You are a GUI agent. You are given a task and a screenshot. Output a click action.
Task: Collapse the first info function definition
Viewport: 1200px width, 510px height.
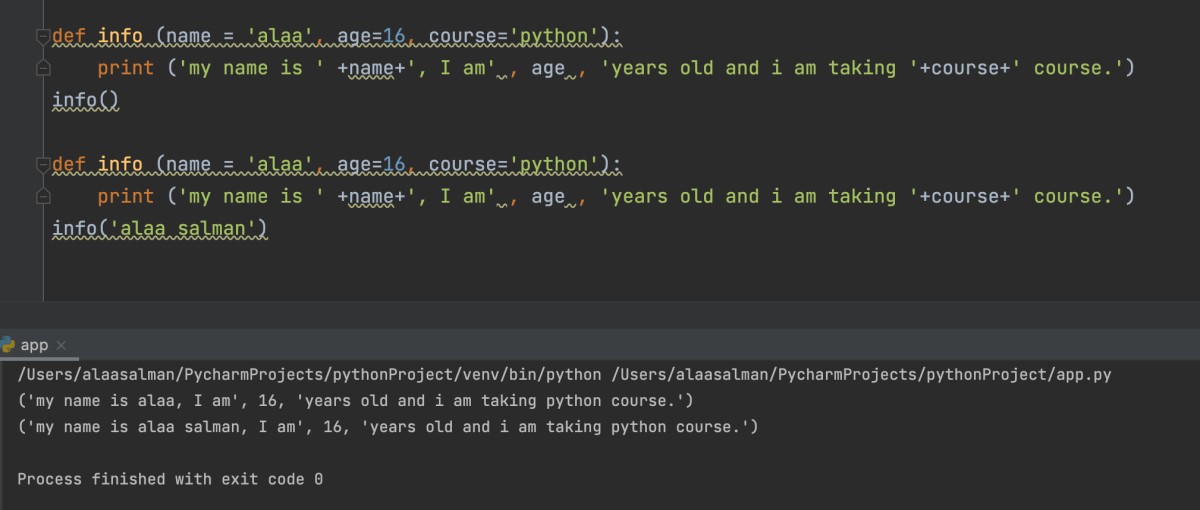coord(43,37)
